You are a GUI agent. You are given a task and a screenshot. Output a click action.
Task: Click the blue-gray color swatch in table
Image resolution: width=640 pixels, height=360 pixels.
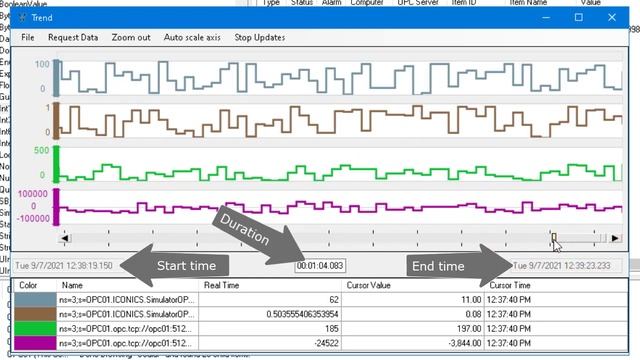[35, 300]
